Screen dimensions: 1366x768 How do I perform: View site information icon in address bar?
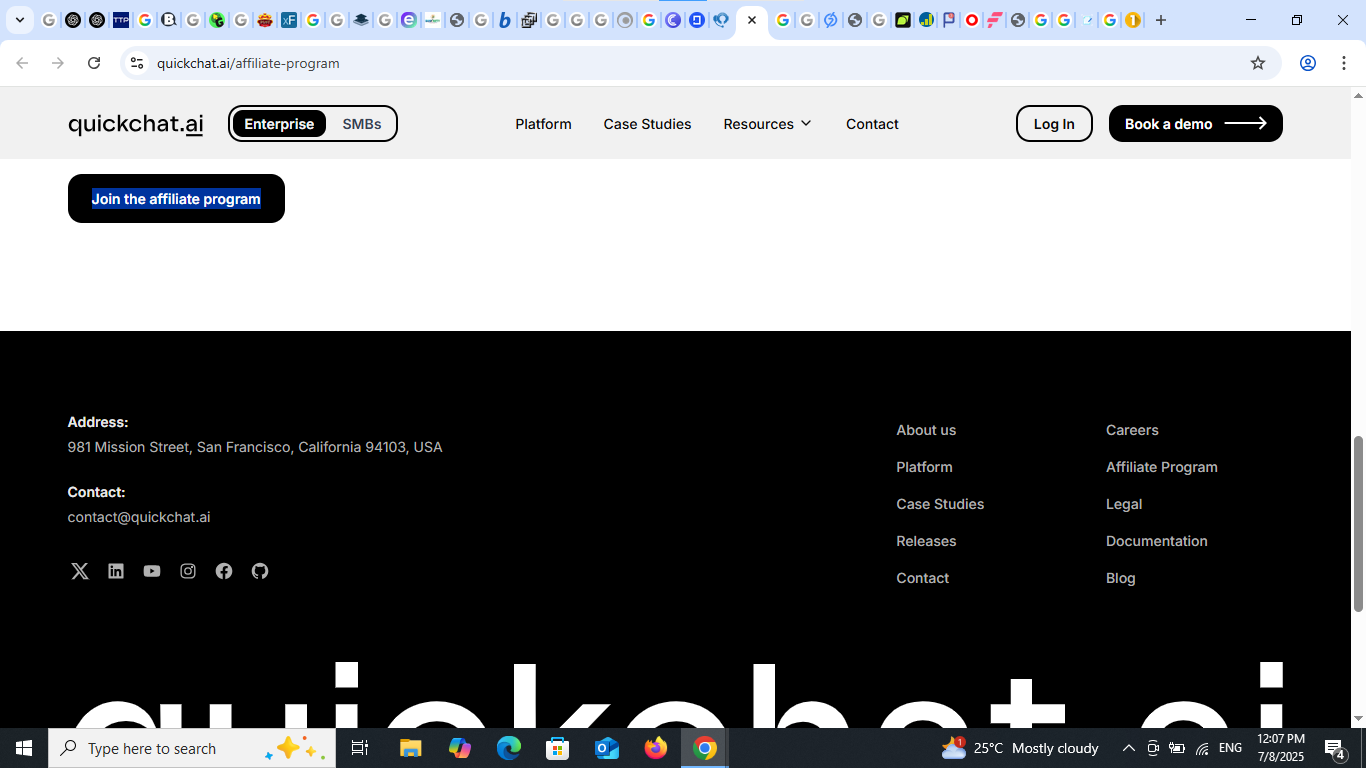click(x=137, y=63)
